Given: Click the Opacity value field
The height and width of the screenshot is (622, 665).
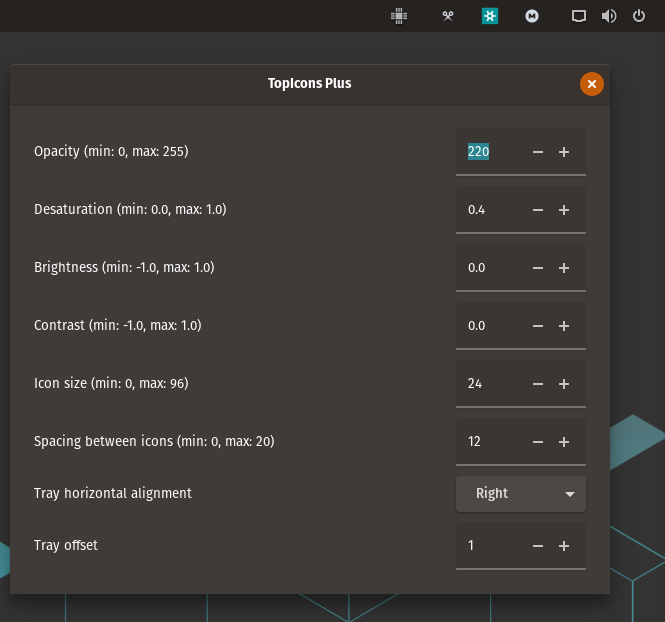Looking at the screenshot, I should pos(490,152).
